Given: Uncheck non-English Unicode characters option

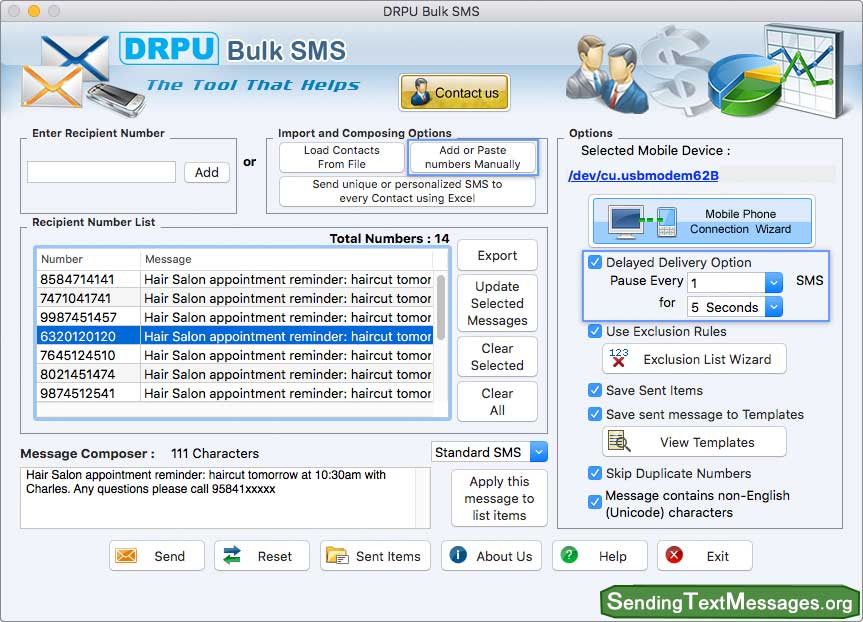Looking at the screenshot, I should 595,502.
